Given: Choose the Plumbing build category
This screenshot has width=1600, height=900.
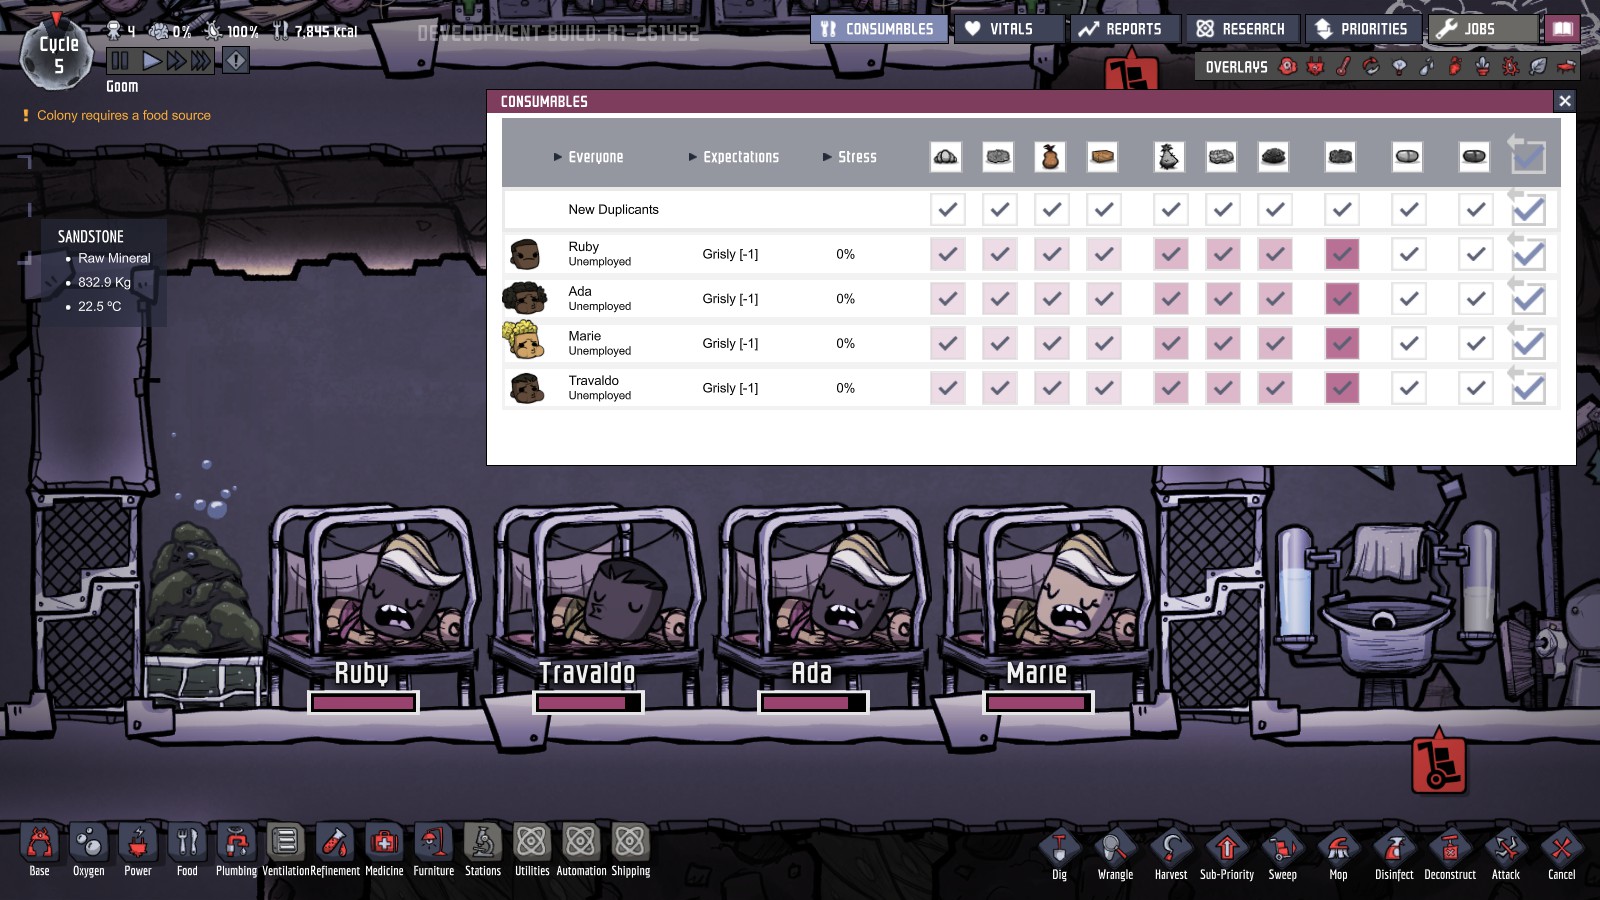Looking at the screenshot, I should (x=236, y=851).
